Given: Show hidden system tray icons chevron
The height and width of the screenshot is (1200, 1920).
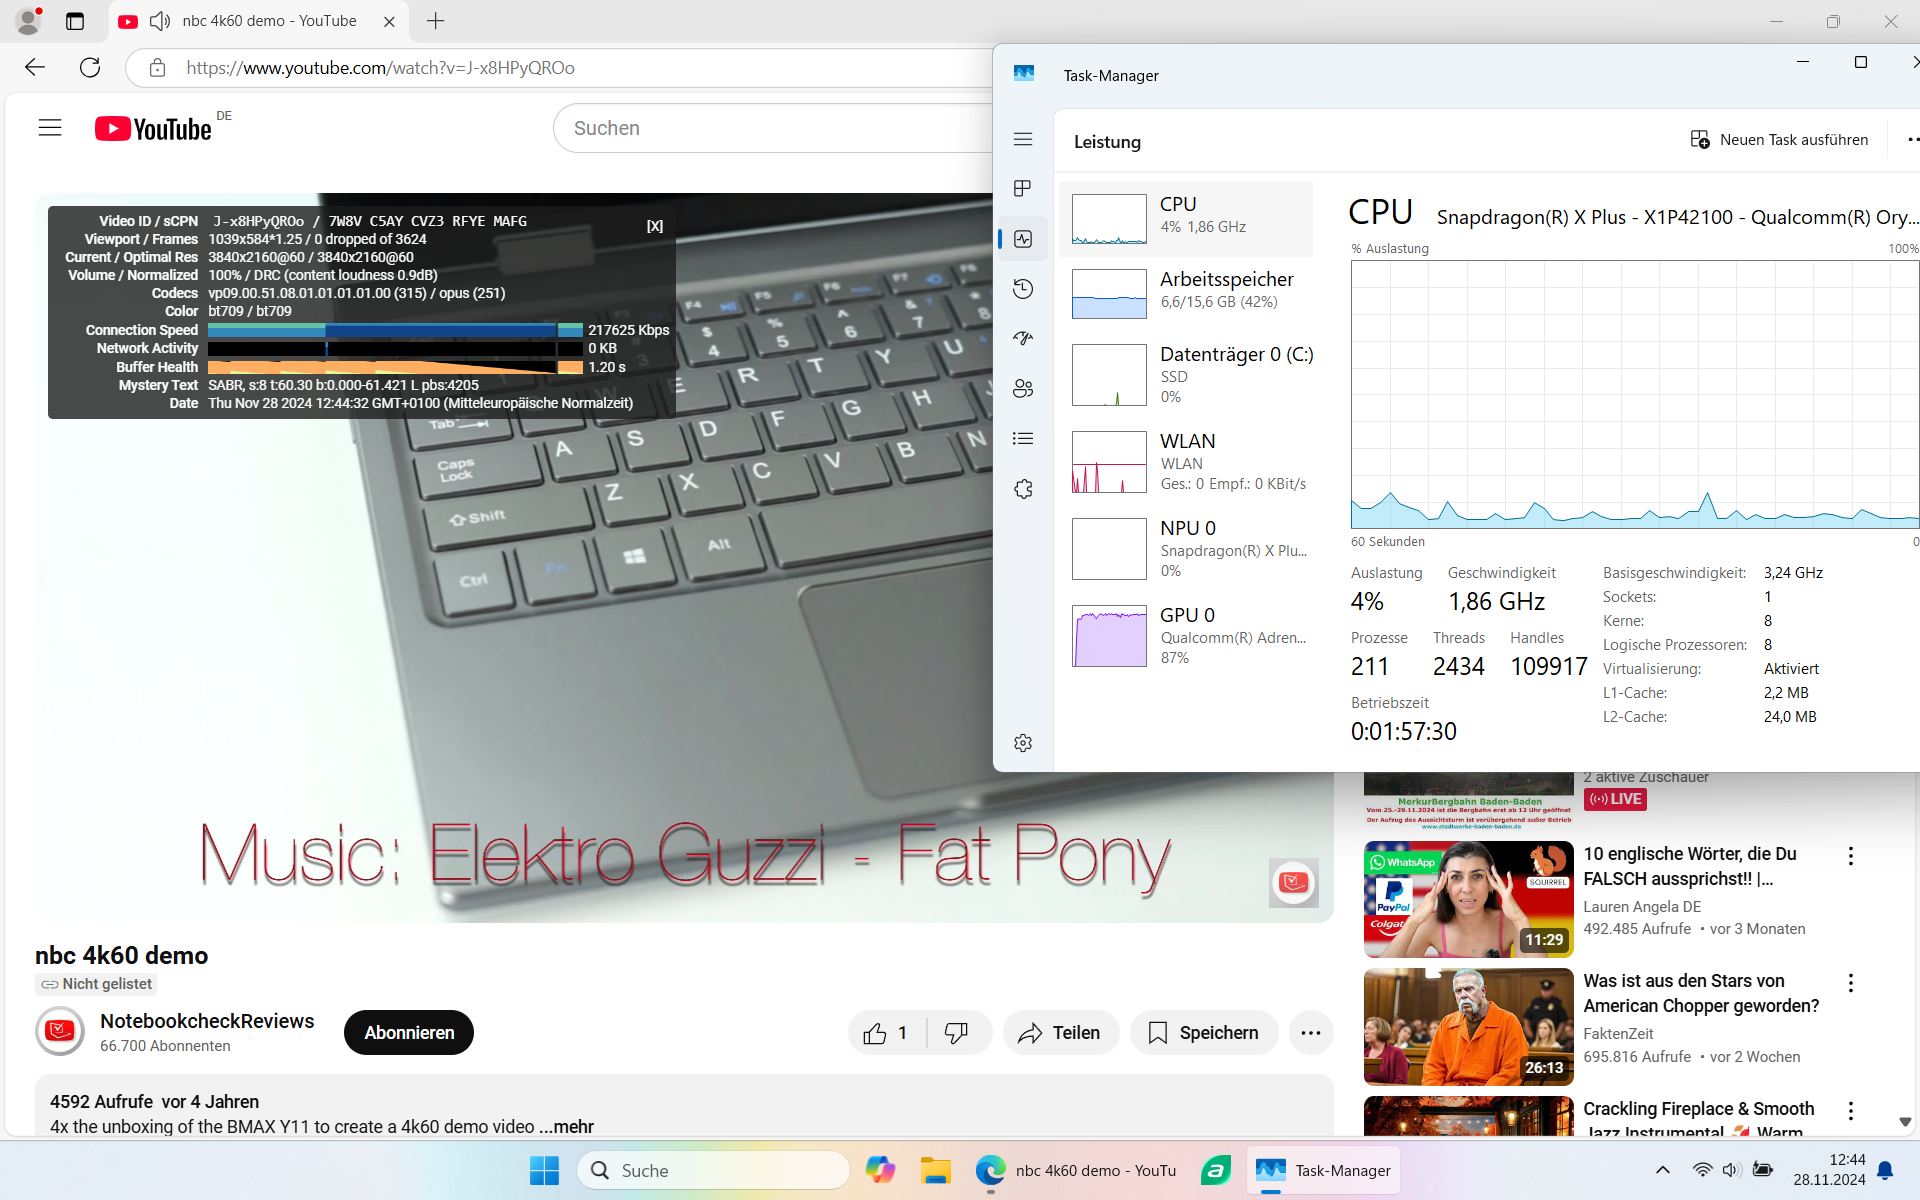Looking at the screenshot, I should [1662, 1170].
